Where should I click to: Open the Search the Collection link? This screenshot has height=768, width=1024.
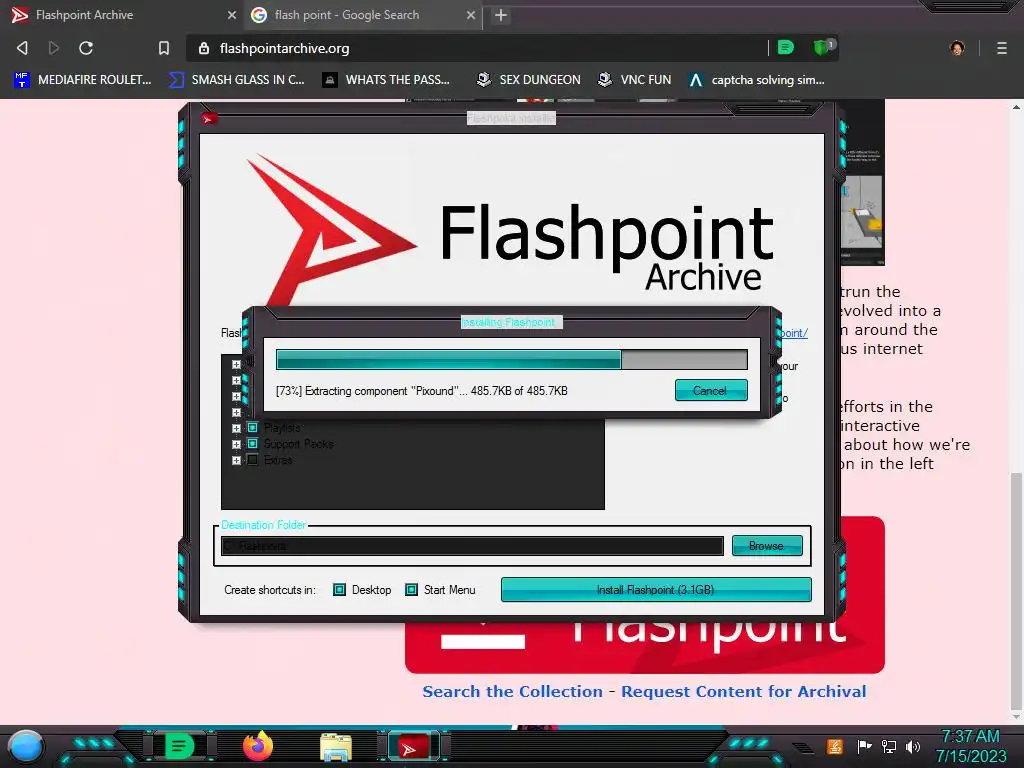(513, 692)
